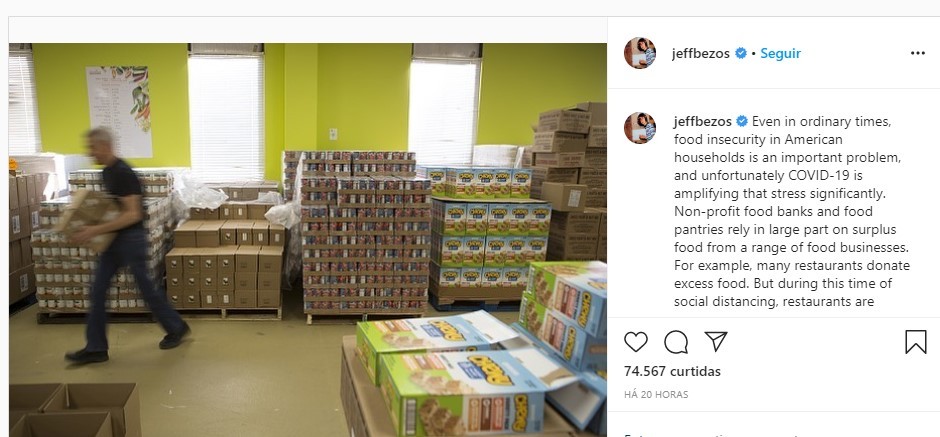Share the post using the paper plane icon
The image size is (940, 437).
pyautogui.click(x=716, y=341)
